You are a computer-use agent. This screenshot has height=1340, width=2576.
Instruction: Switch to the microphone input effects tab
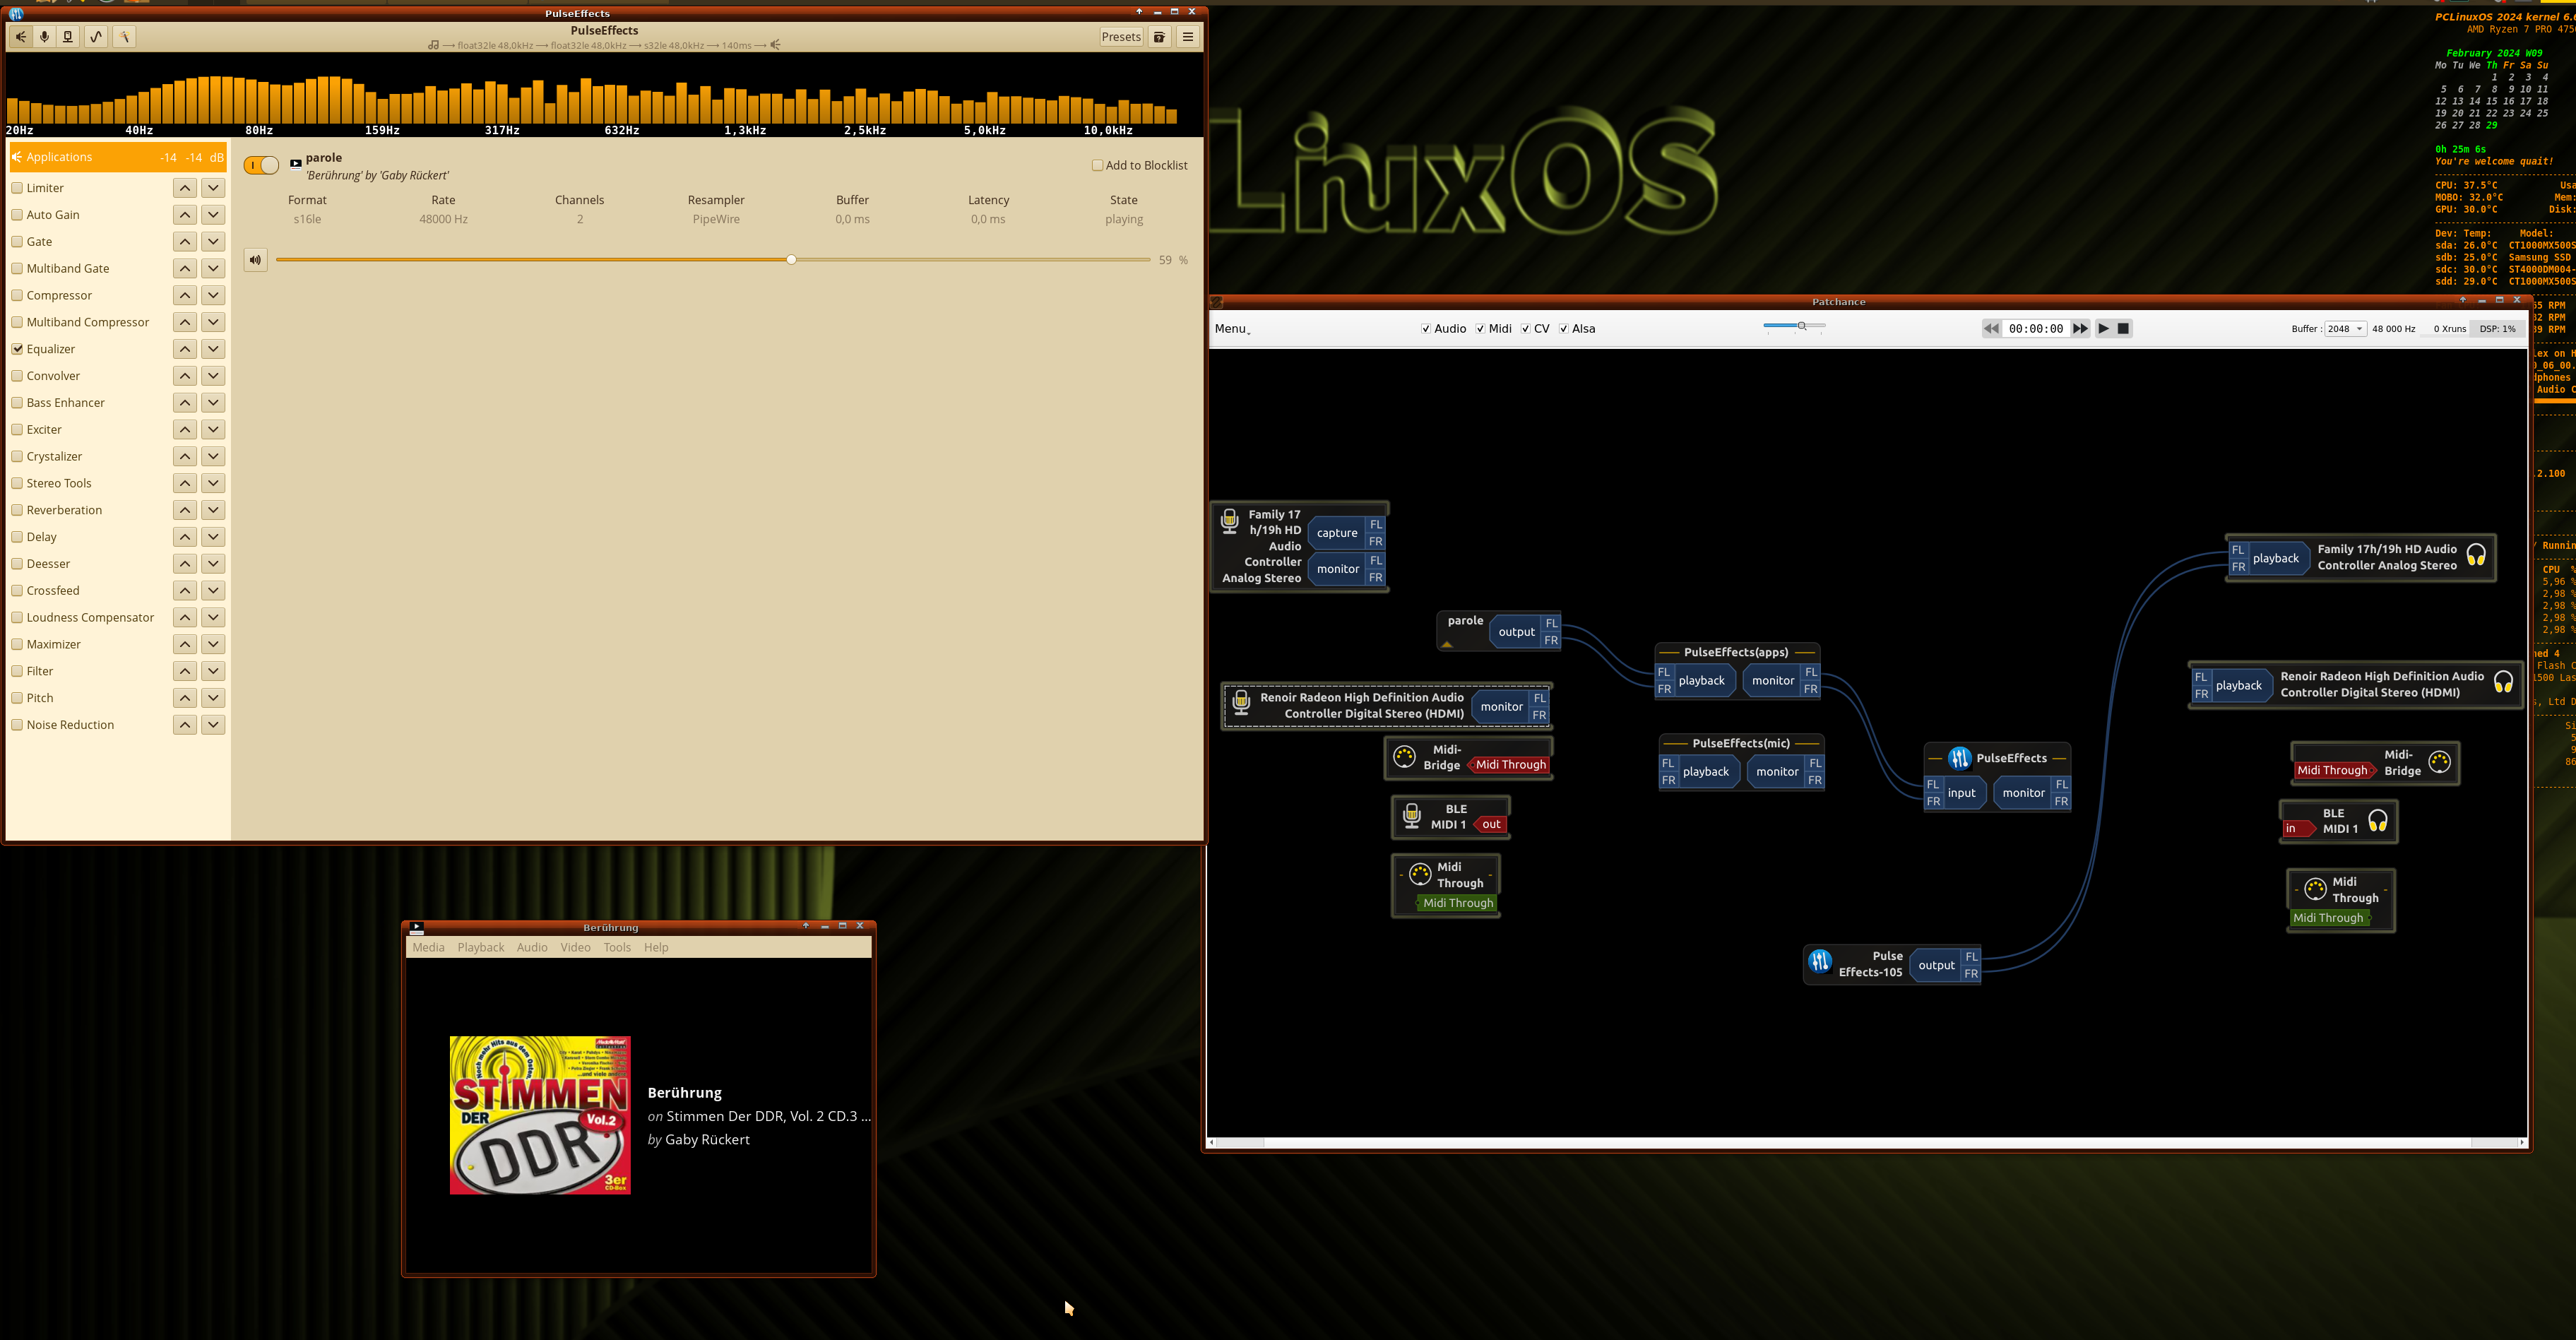click(44, 37)
